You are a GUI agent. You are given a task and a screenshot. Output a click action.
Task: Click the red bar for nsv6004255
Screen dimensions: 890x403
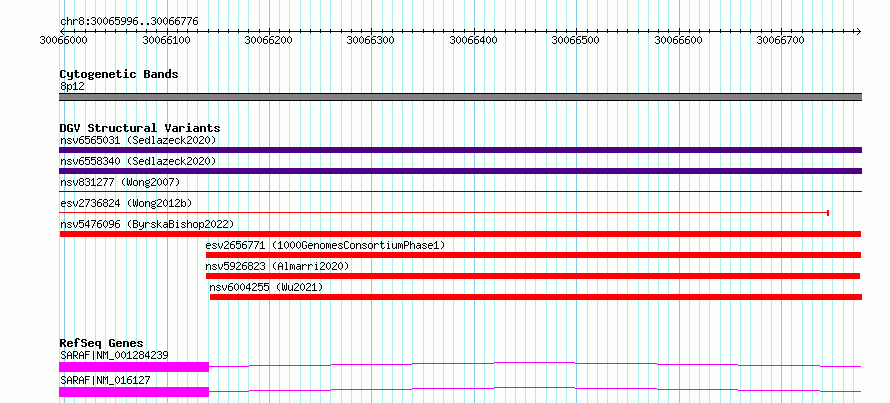[536, 297]
